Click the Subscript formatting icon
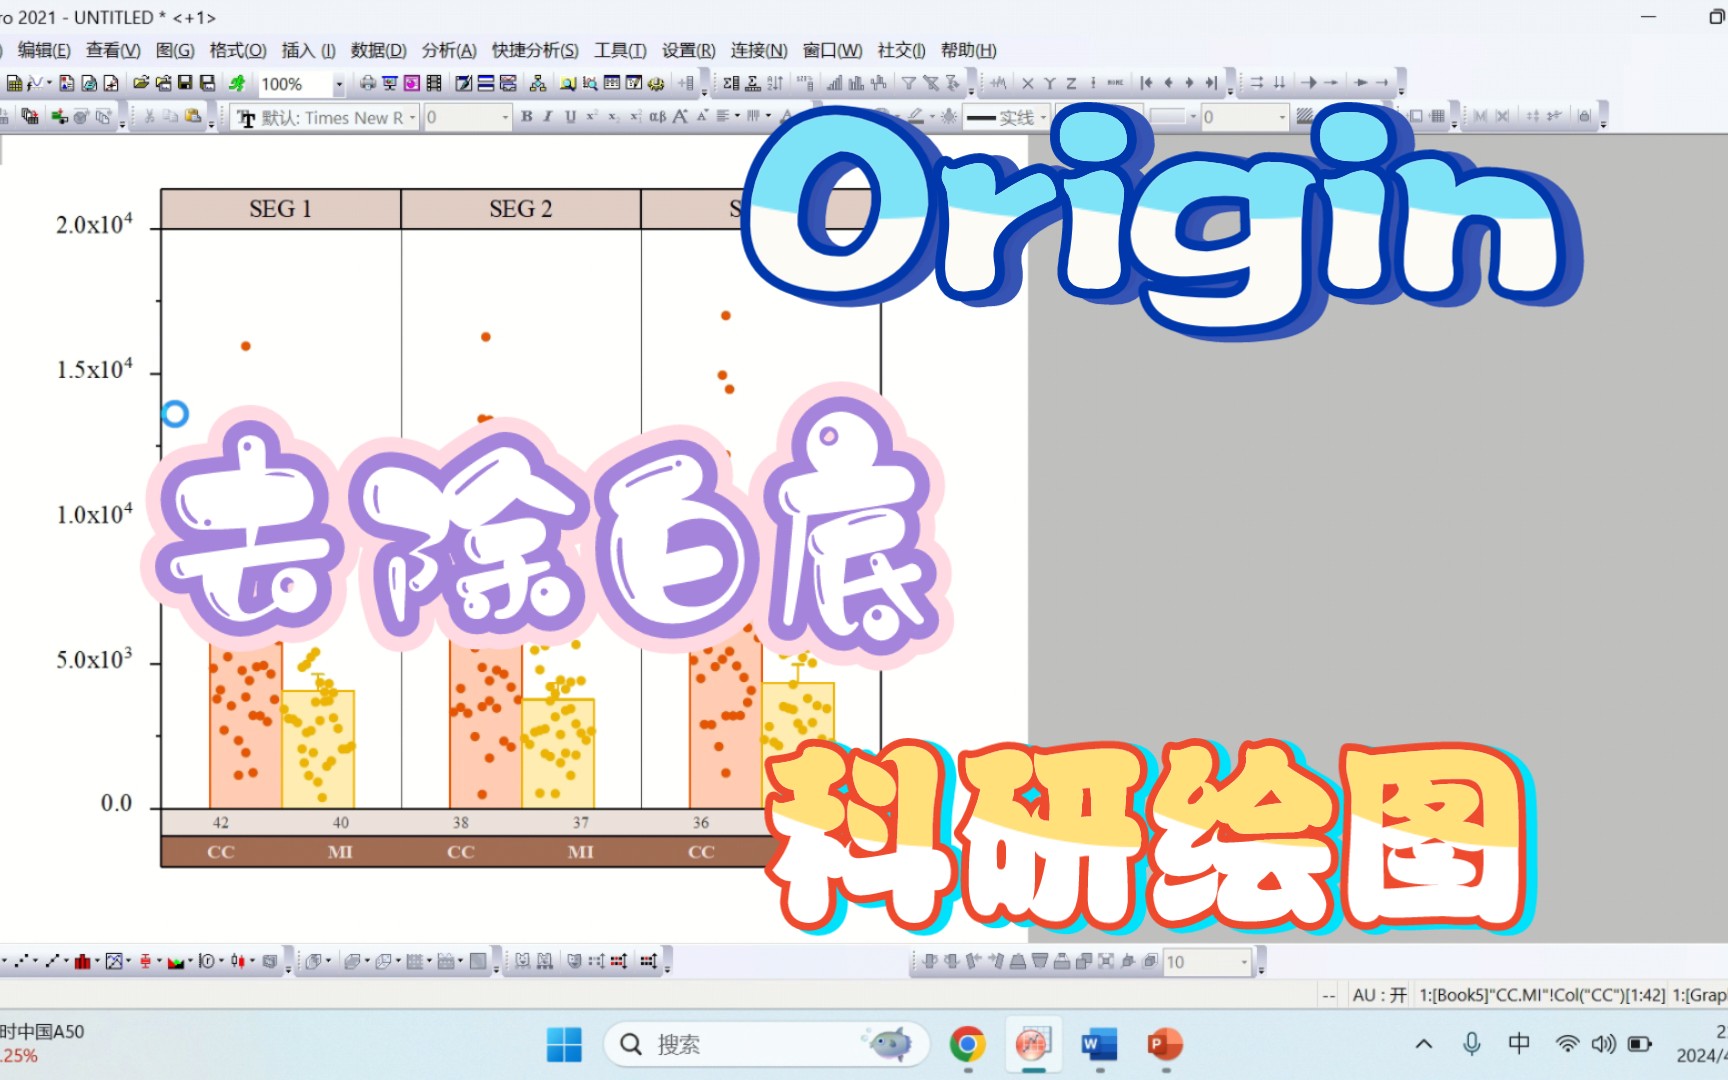Image resolution: width=1728 pixels, height=1080 pixels. pos(612,117)
